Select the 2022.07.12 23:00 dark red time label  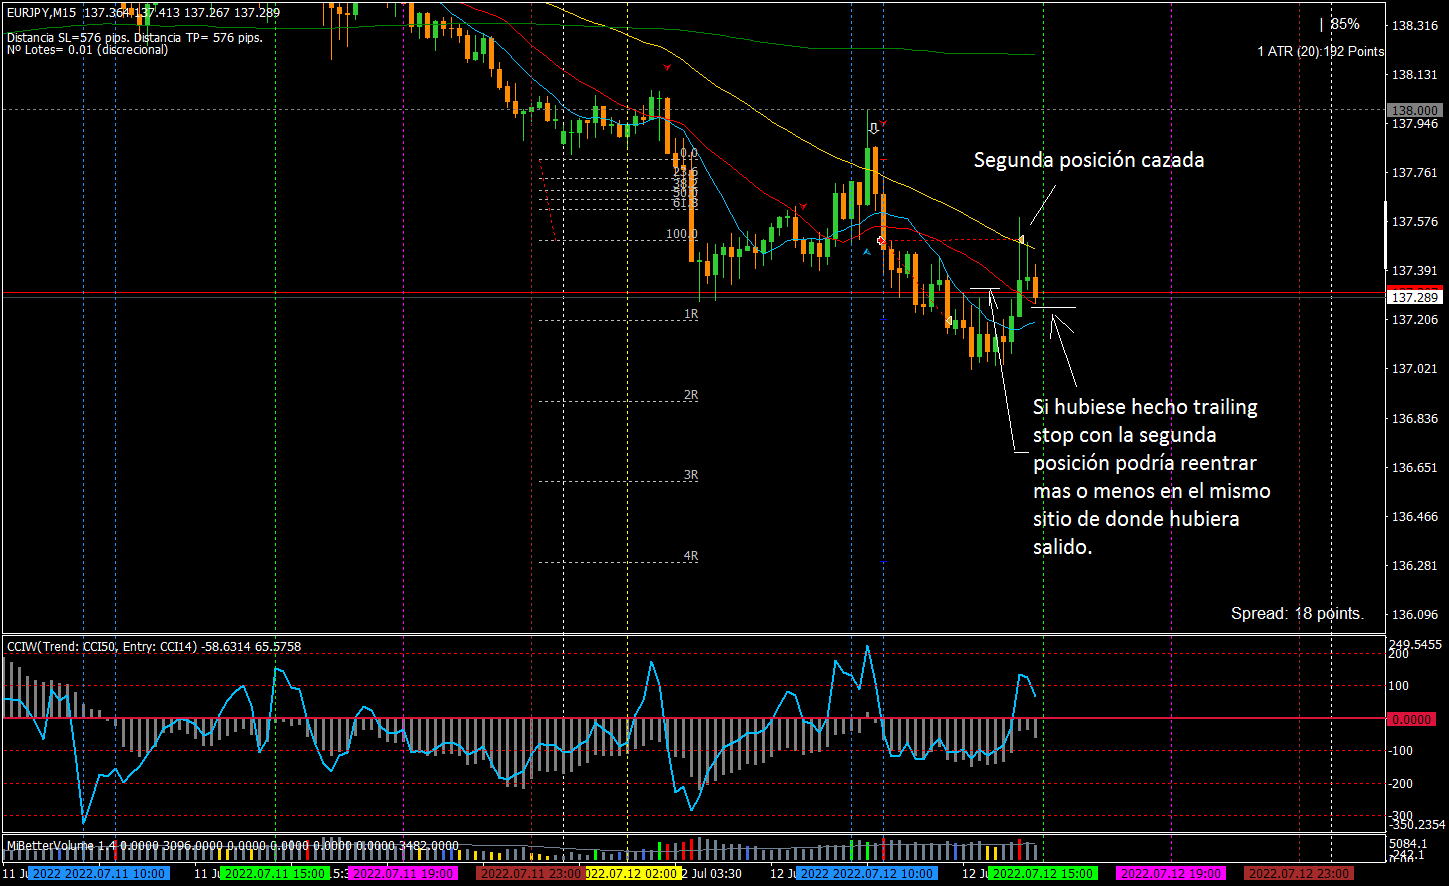coord(1300,873)
